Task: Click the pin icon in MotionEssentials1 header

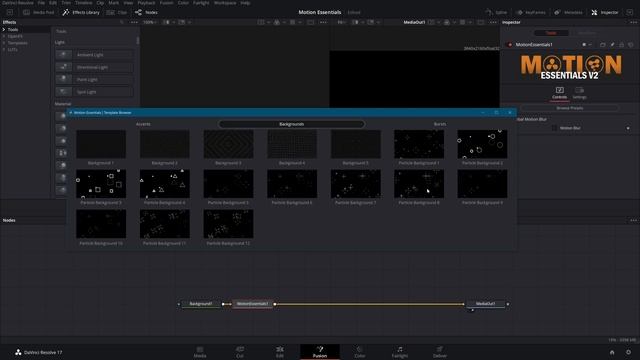Action: (612, 44)
